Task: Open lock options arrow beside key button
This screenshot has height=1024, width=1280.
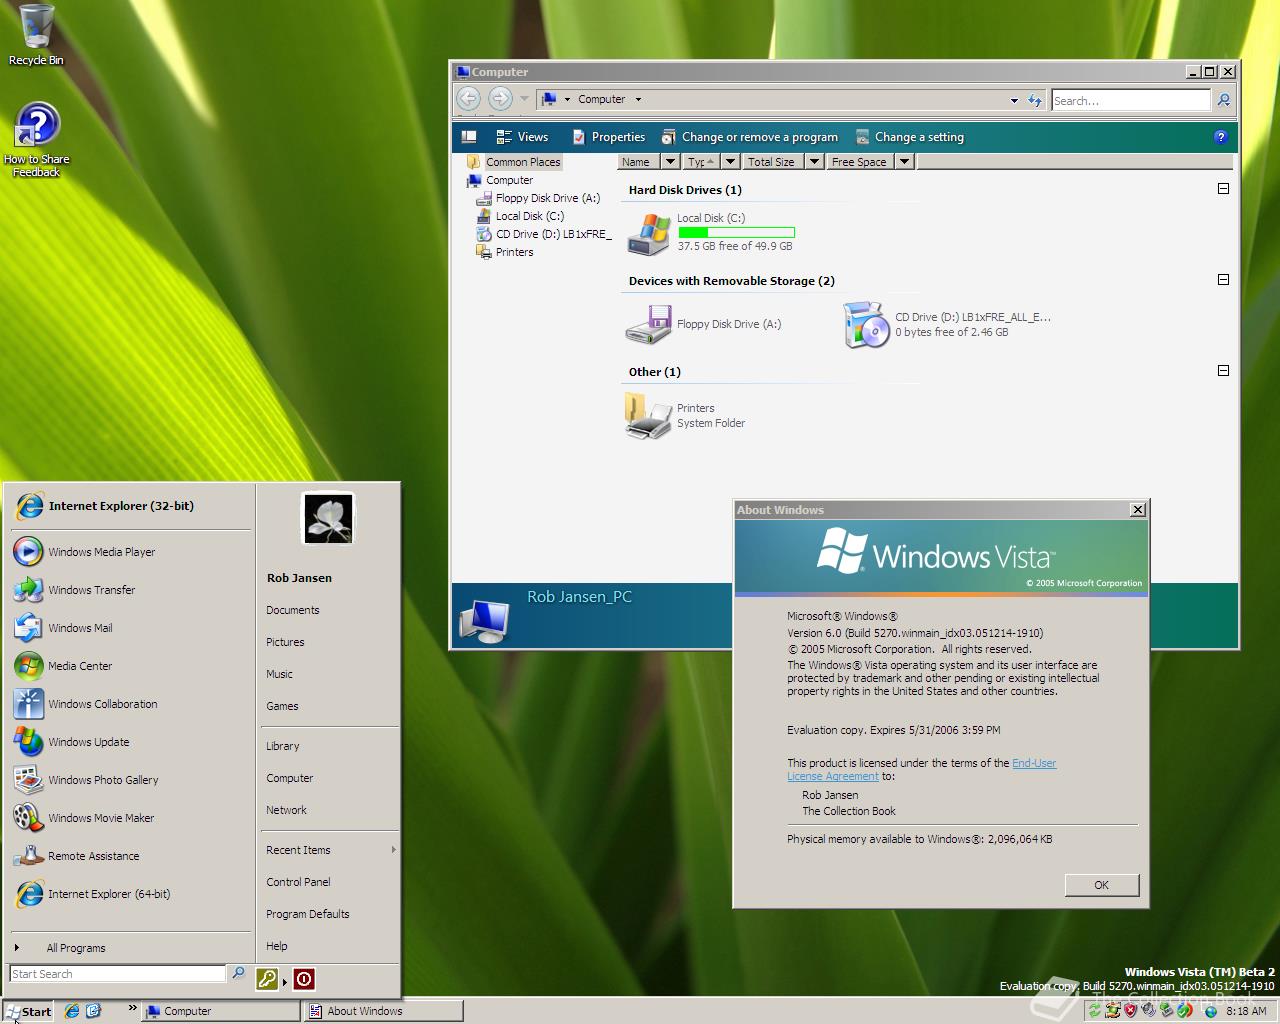Action: pos(285,981)
